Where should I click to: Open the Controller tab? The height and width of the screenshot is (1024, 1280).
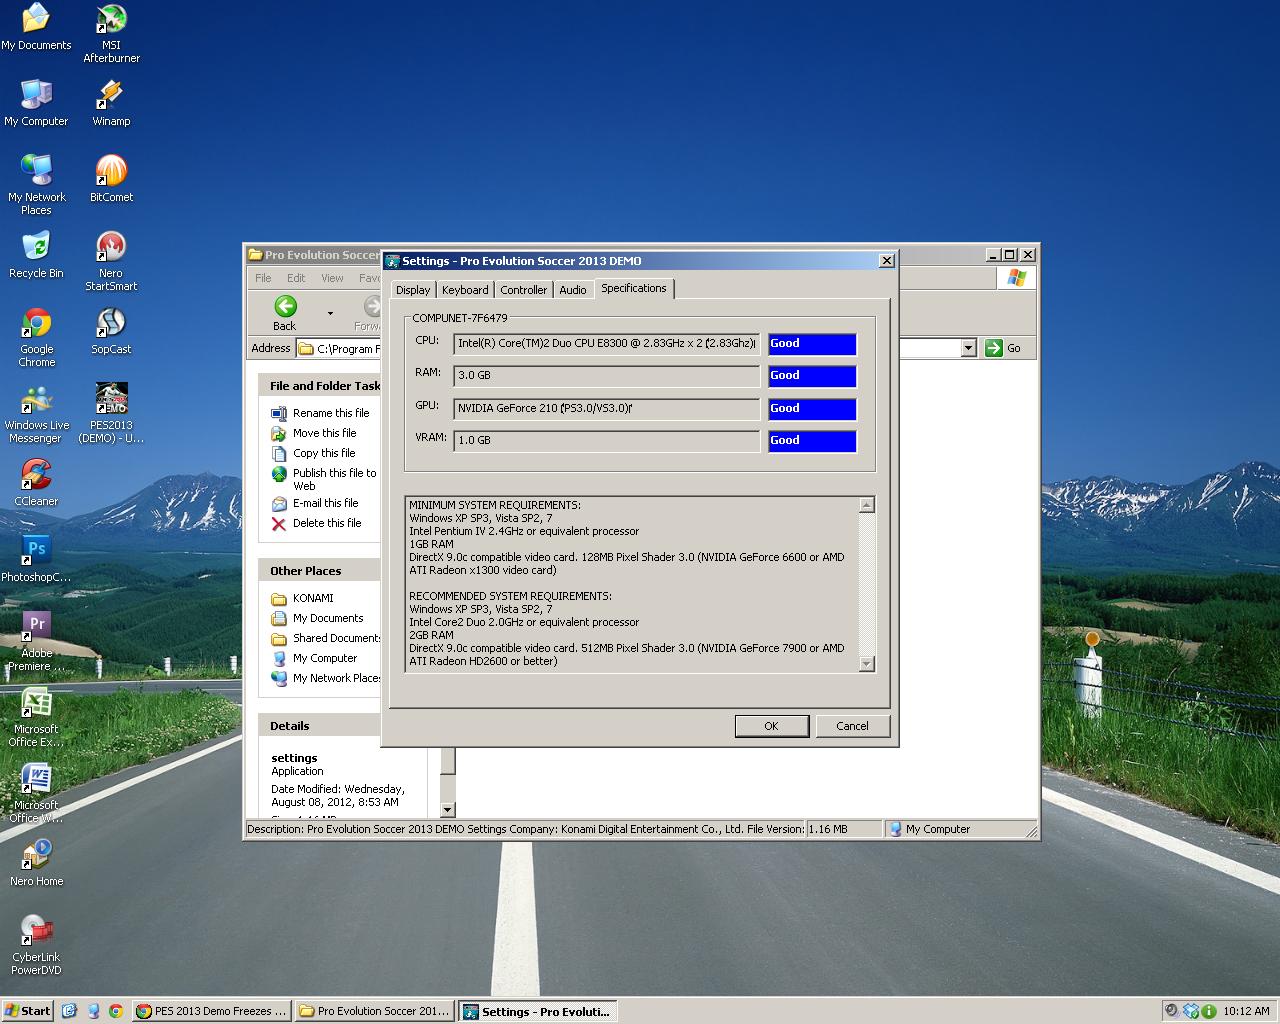point(524,290)
